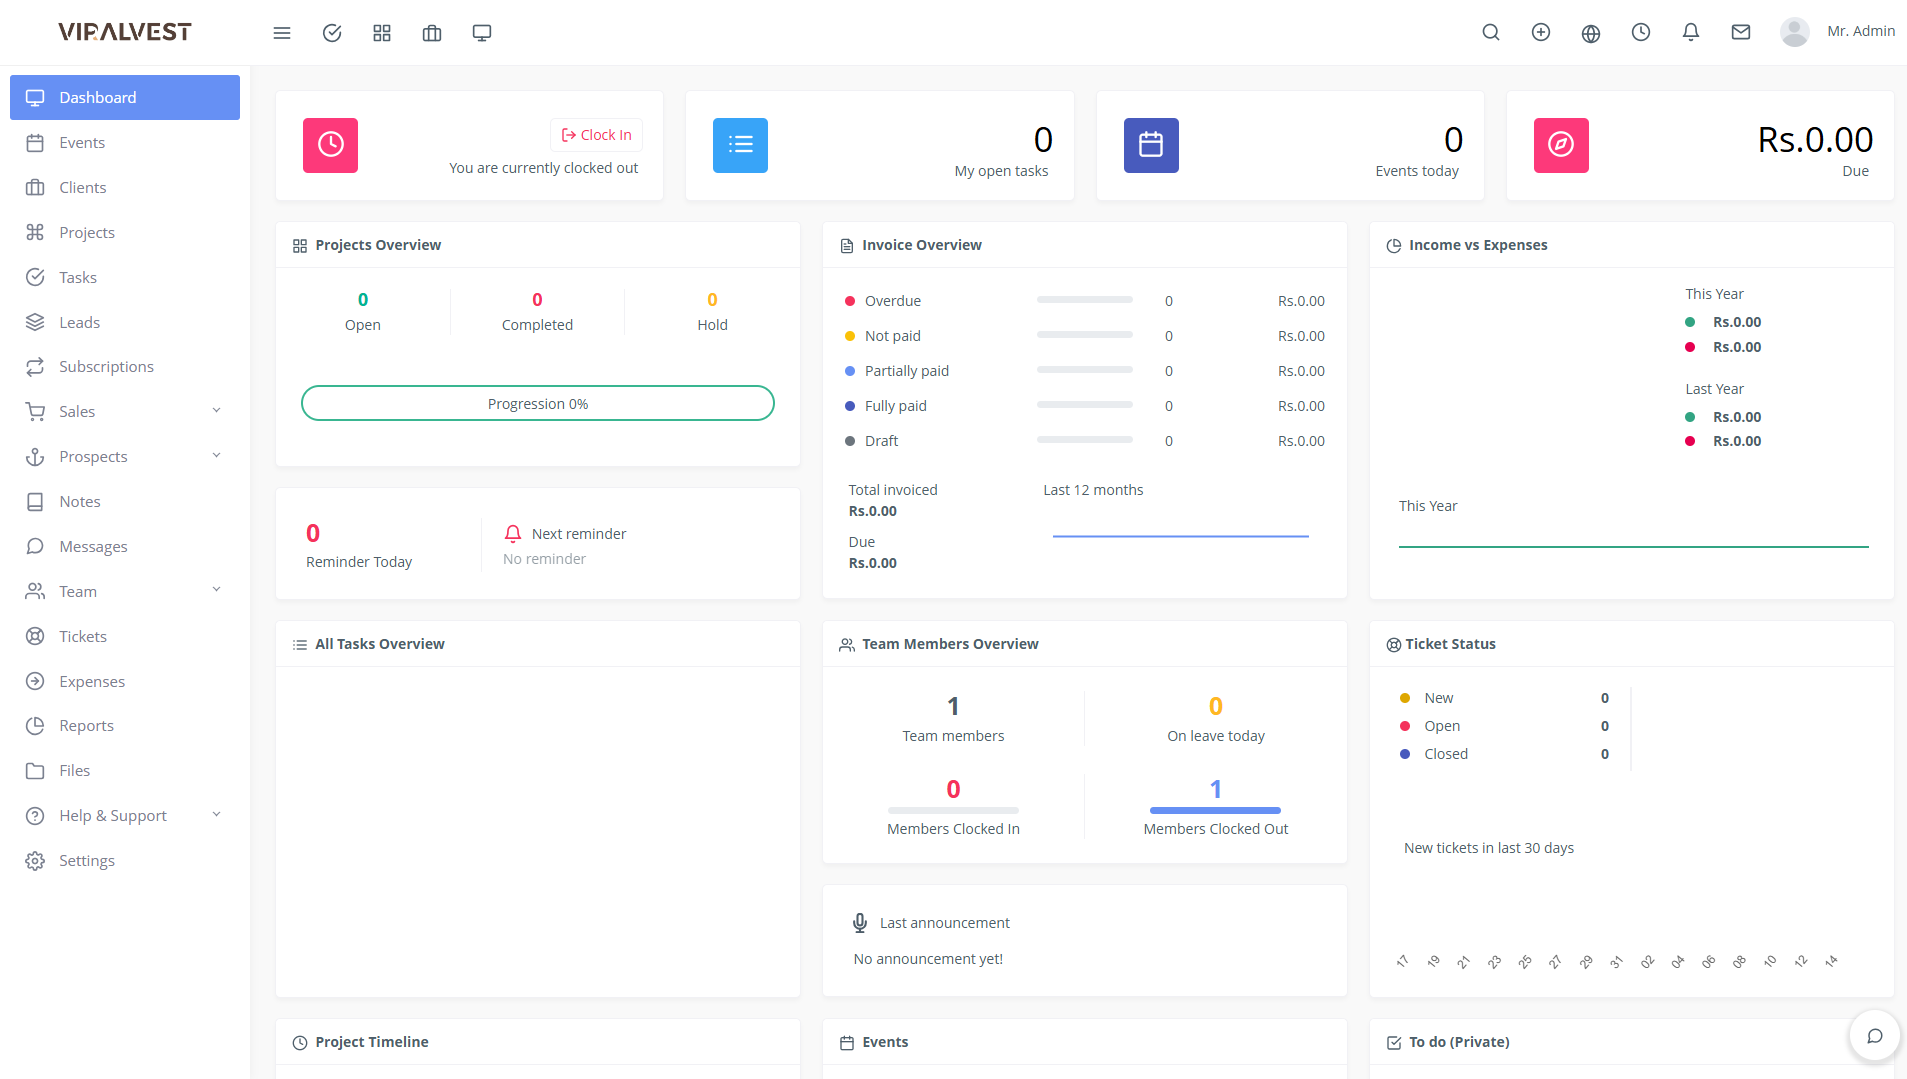Open the Tickets page from sidebar
The image size is (1907, 1079).
tap(124, 636)
